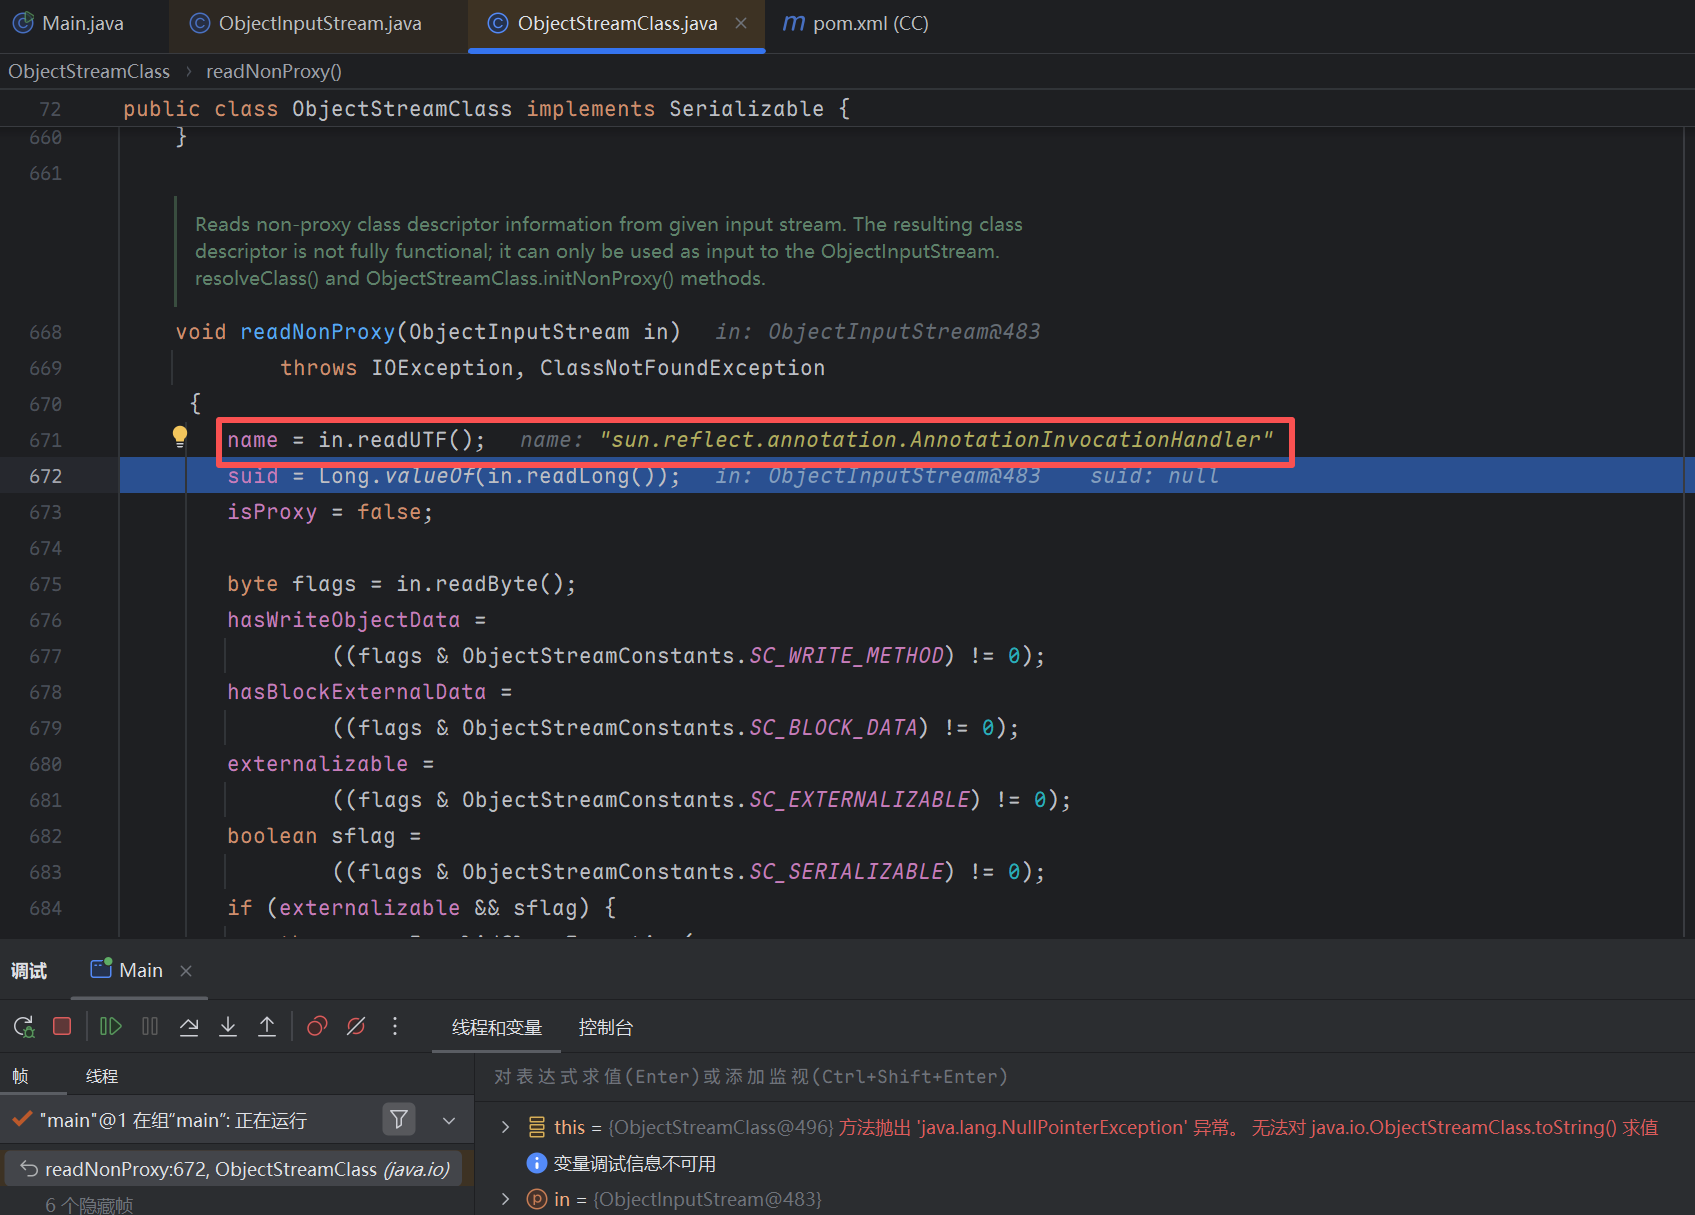The height and width of the screenshot is (1215, 1695).
Task: Click the Step Over icon
Action: (189, 1026)
